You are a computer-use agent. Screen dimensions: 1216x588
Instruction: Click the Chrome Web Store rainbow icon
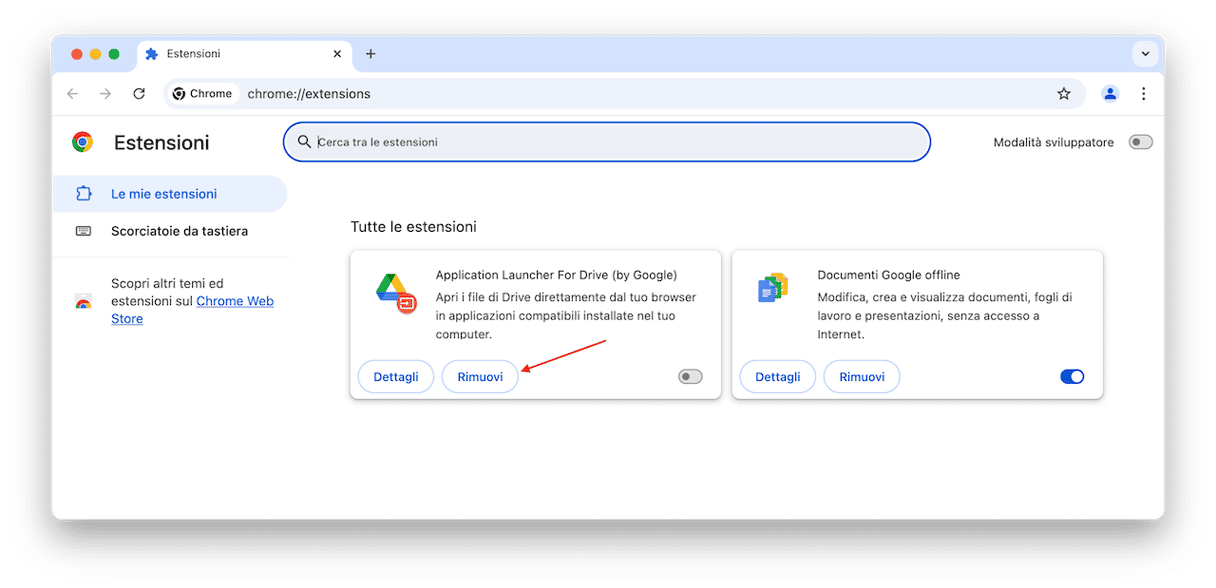click(83, 302)
